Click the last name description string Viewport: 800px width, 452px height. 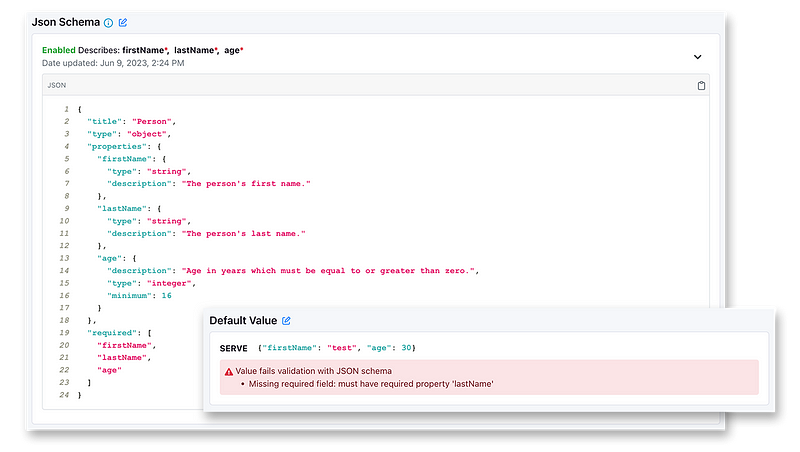pos(243,233)
